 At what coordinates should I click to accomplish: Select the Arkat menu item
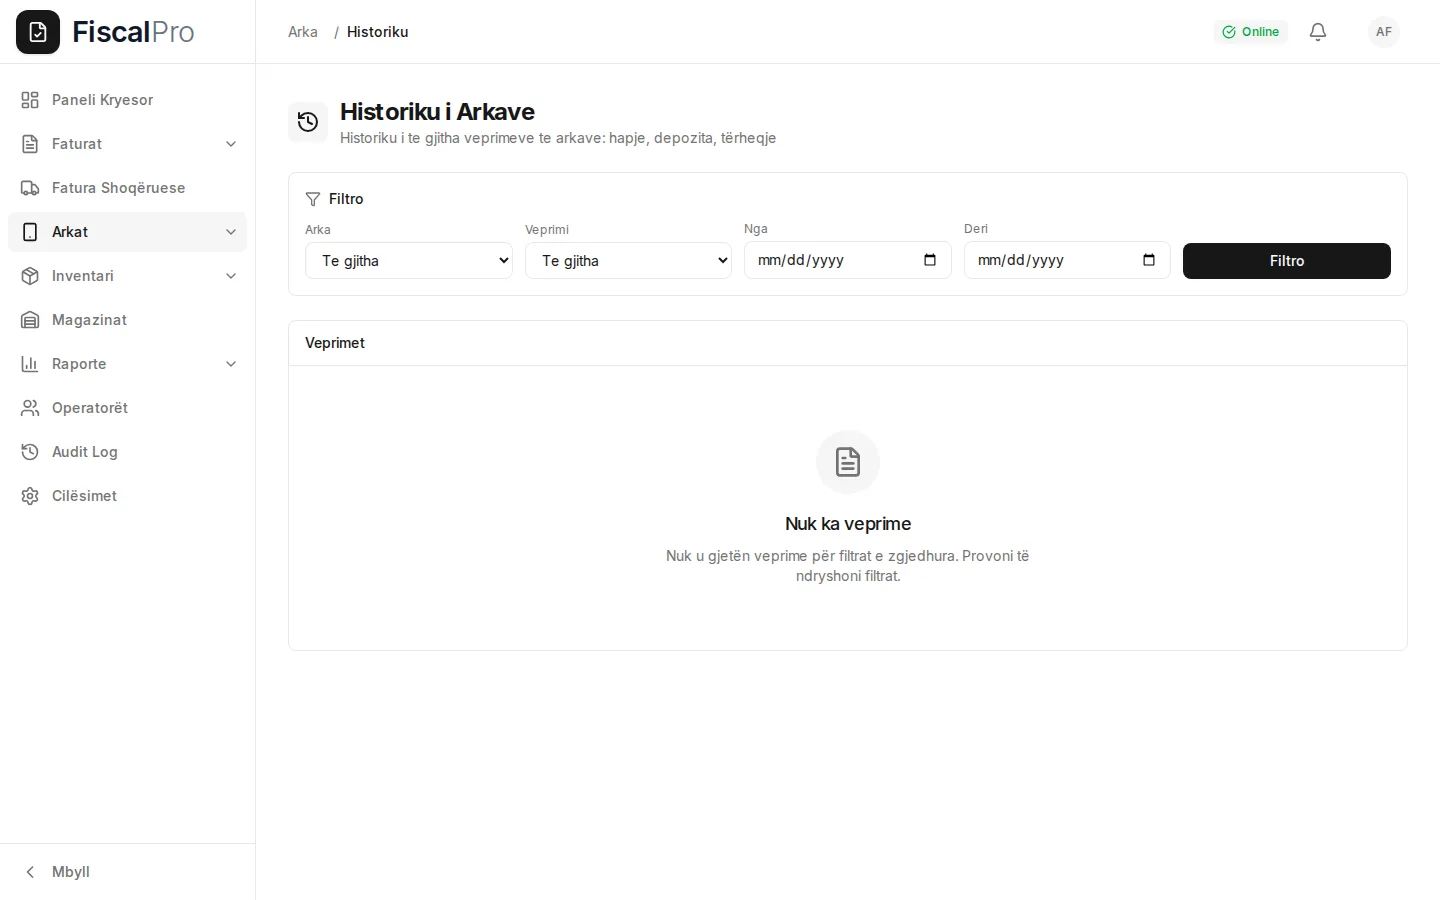point(127,232)
